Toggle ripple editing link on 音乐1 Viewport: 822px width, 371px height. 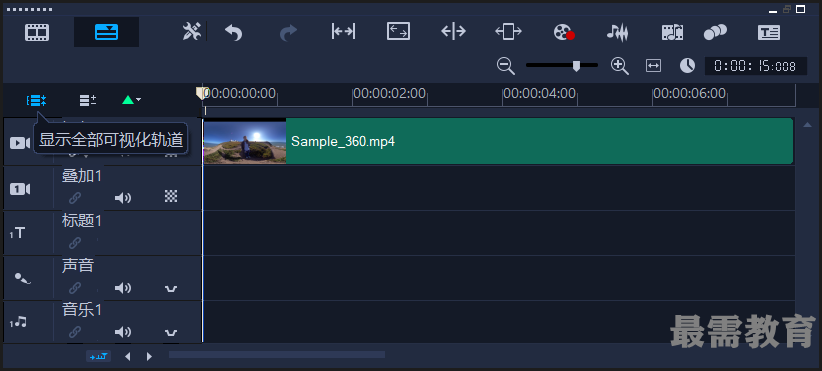point(75,332)
